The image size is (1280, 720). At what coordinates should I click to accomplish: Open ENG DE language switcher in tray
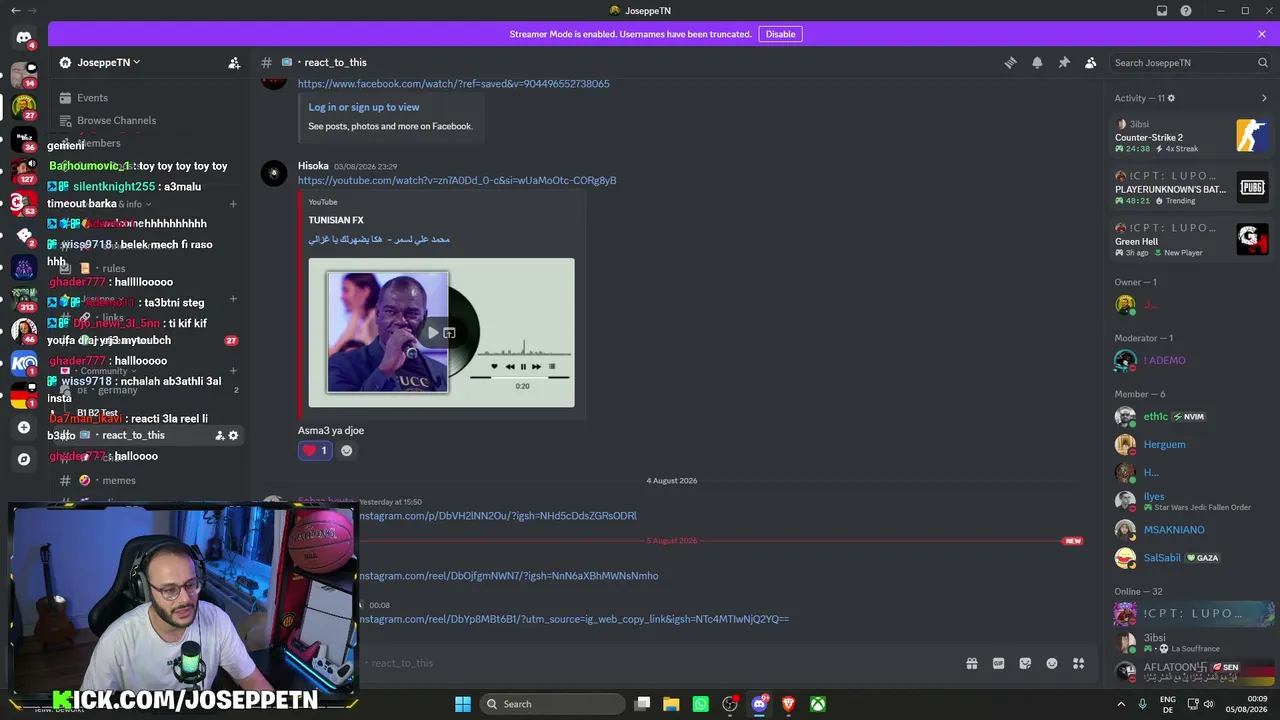(1167, 704)
